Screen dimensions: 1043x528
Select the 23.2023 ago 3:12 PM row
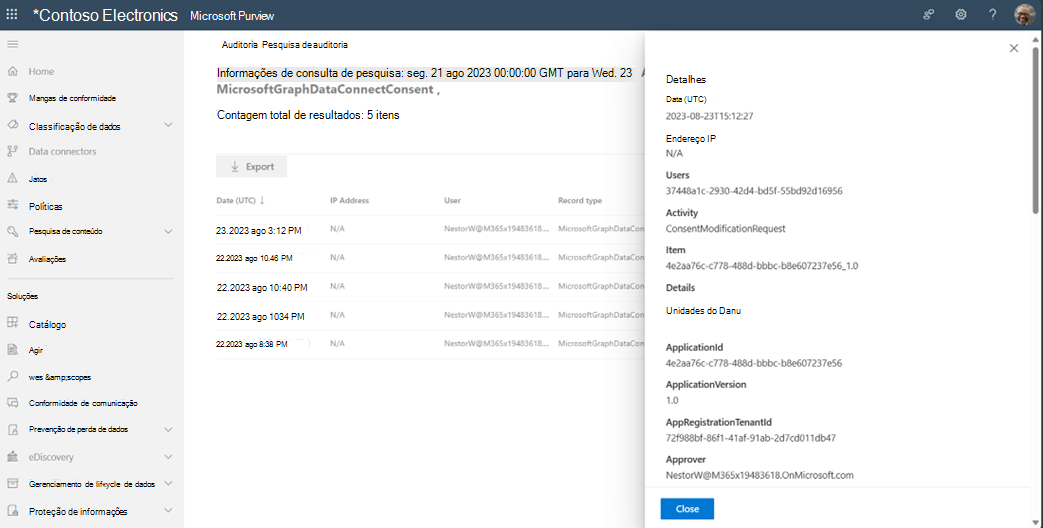tap(430, 229)
